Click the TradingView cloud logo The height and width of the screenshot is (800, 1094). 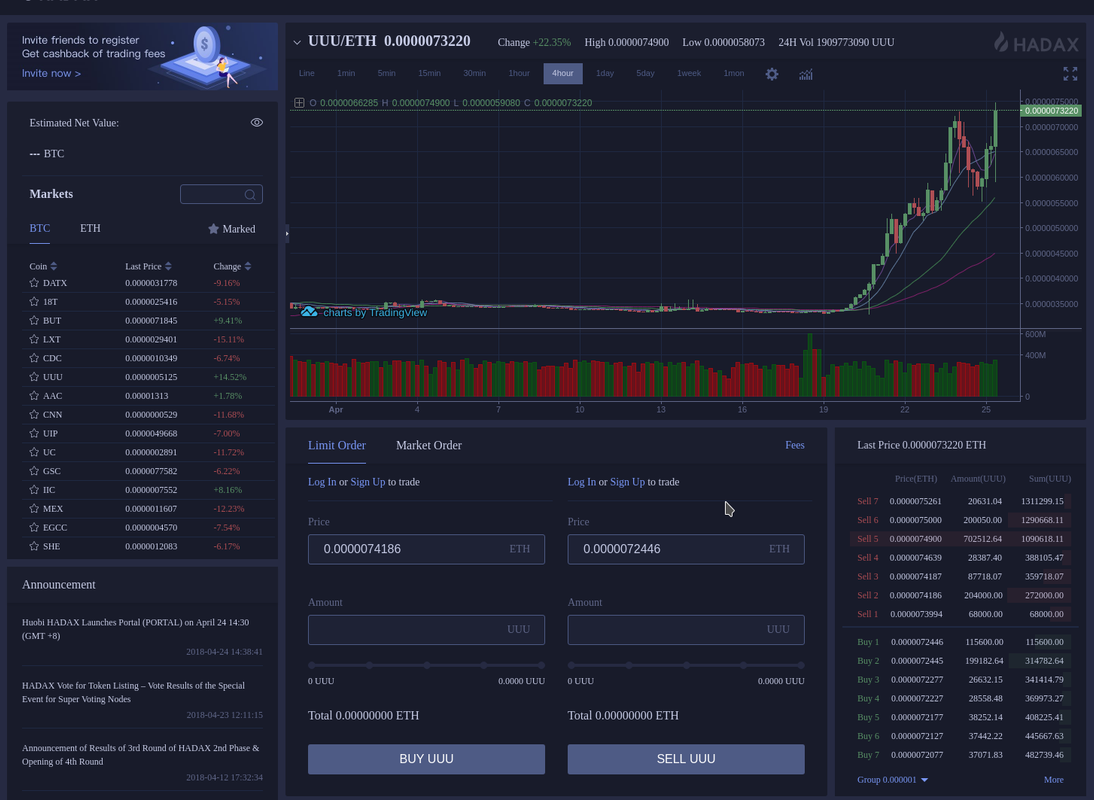[x=308, y=312]
